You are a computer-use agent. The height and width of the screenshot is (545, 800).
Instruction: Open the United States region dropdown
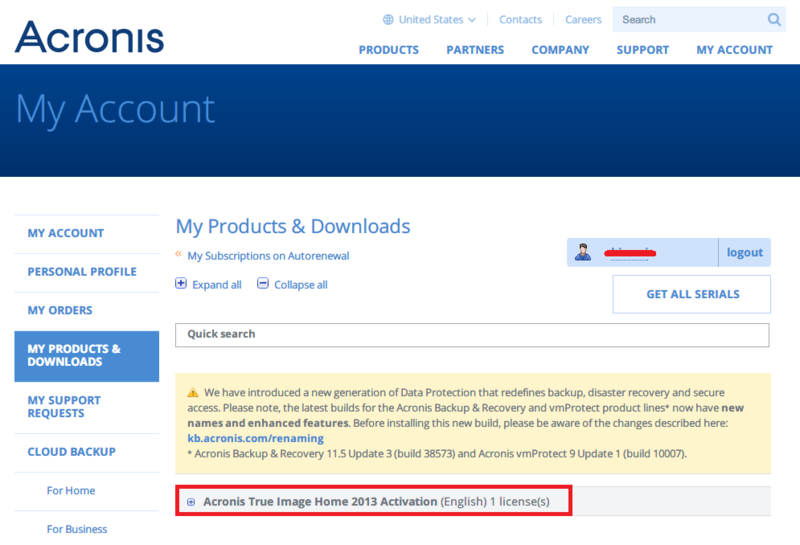(x=429, y=19)
